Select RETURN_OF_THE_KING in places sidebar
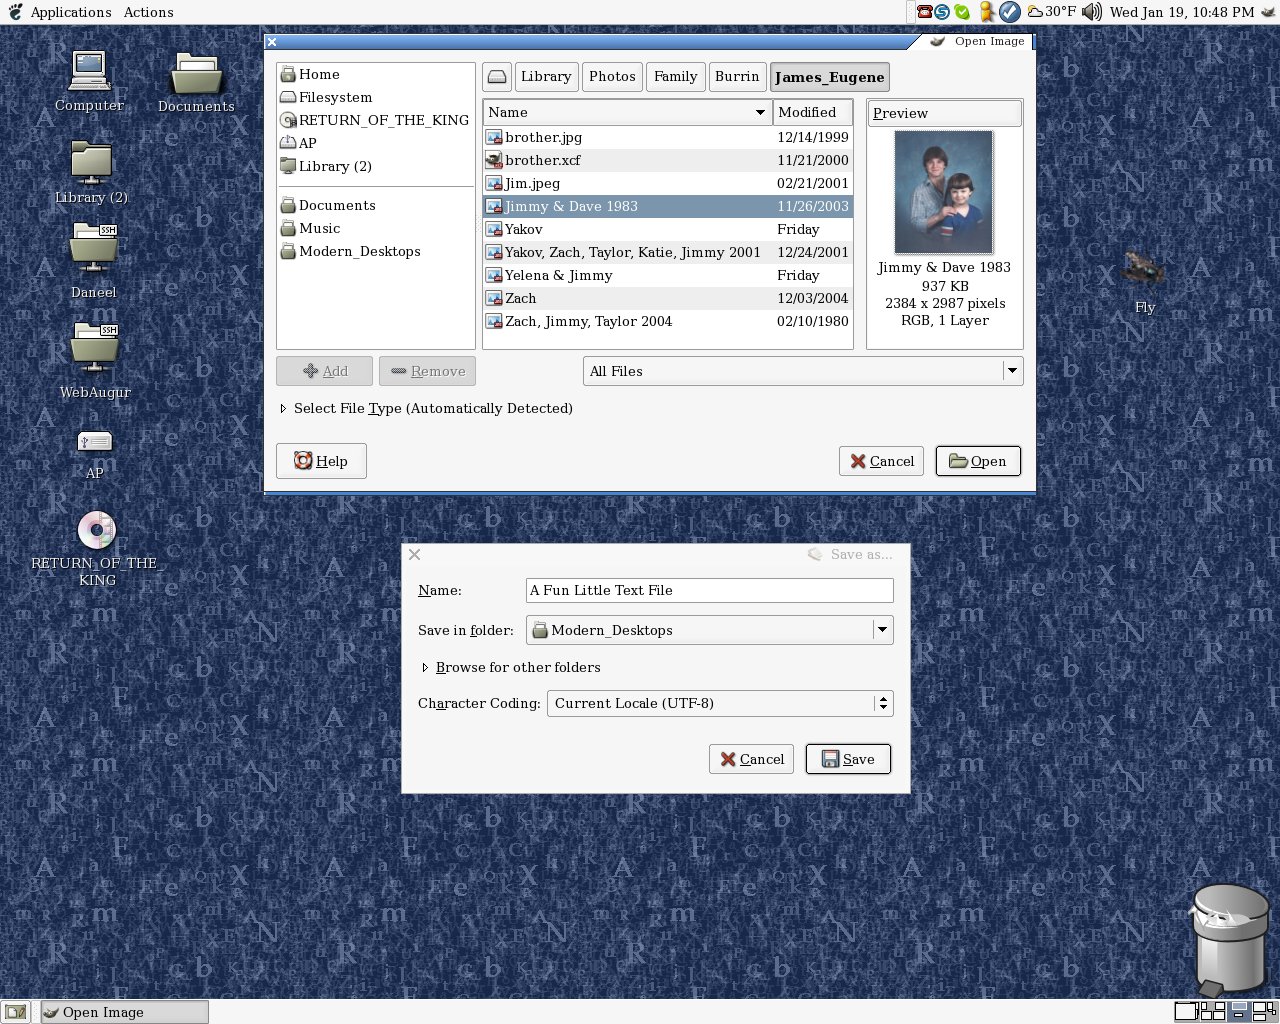1280x1024 pixels. click(375, 120)
